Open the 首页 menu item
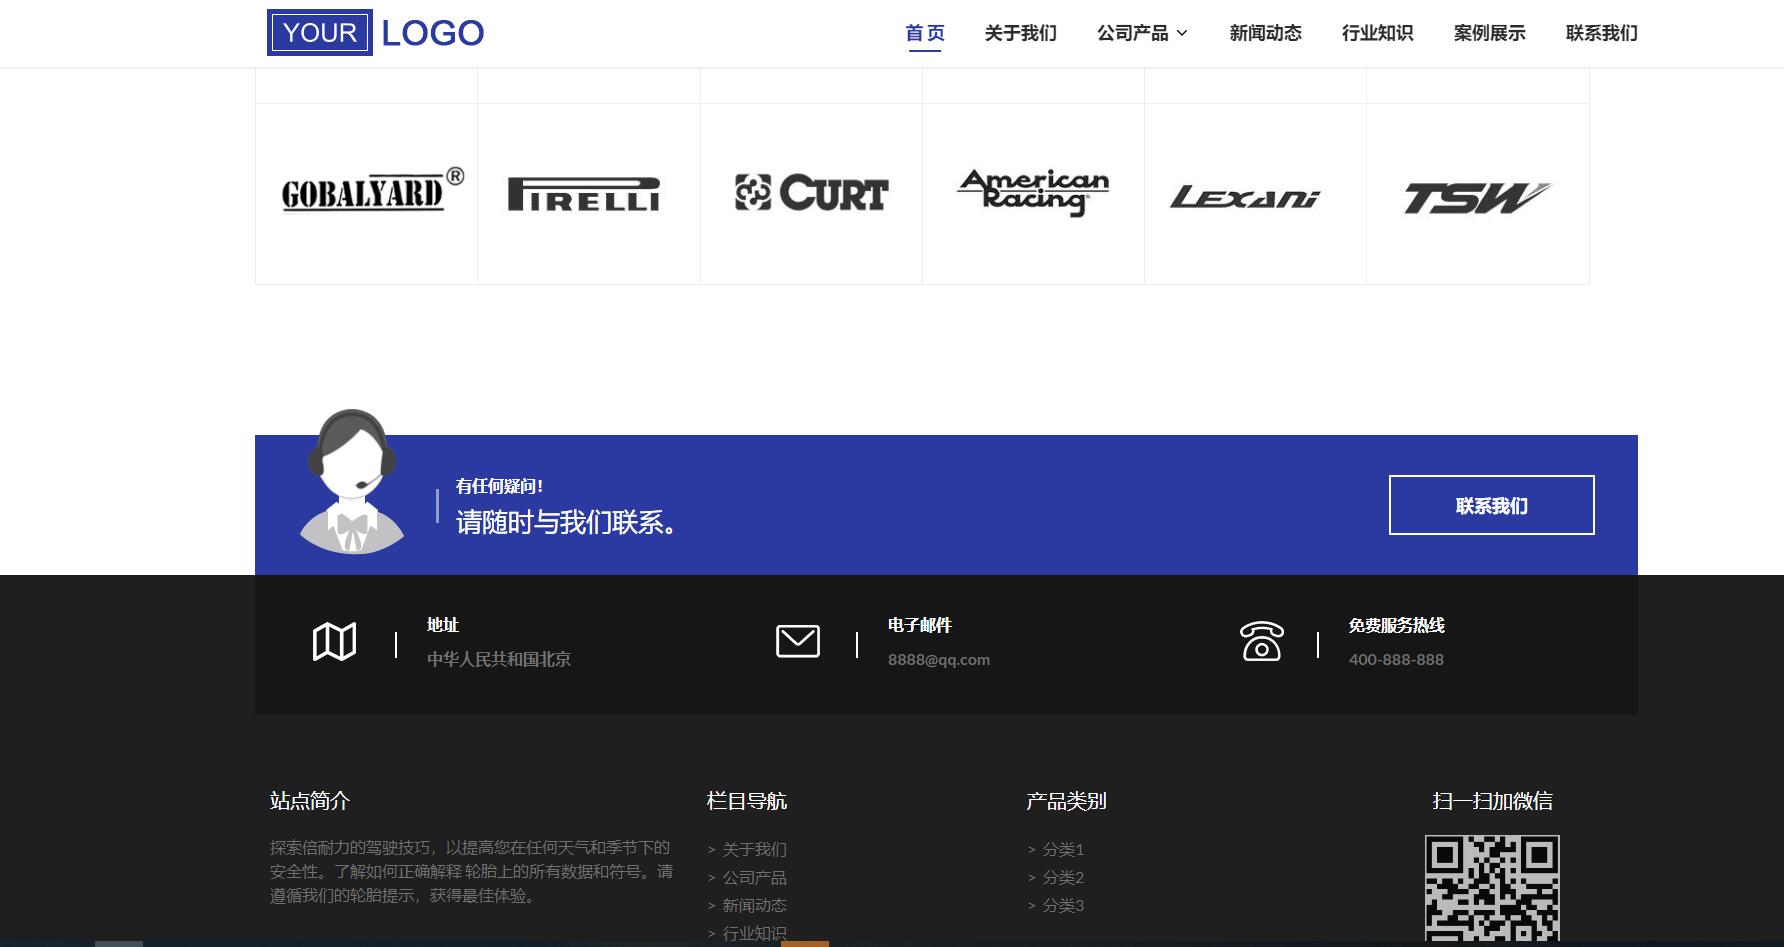This screenshot has height=947, width=1784. pyautogui.click(x=925, y=33)
